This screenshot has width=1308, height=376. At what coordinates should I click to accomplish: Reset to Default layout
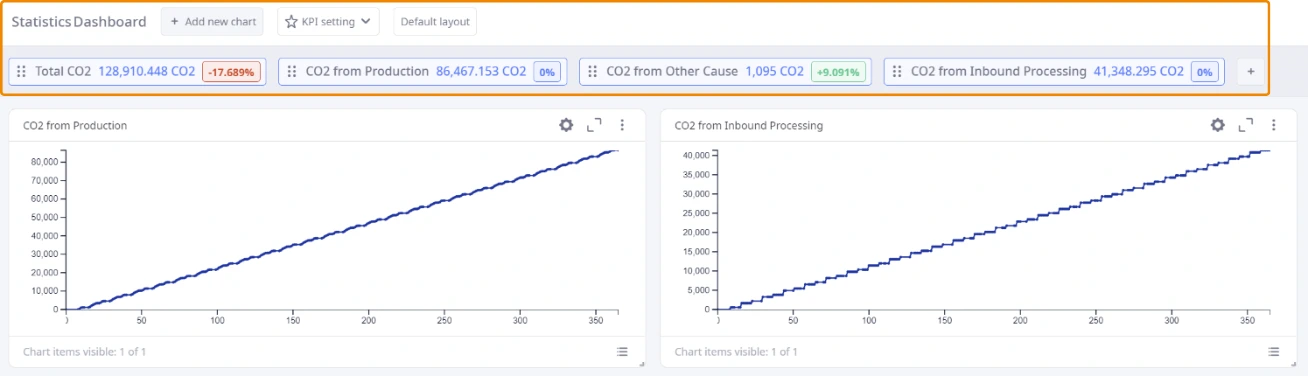(x=435, y=21)
